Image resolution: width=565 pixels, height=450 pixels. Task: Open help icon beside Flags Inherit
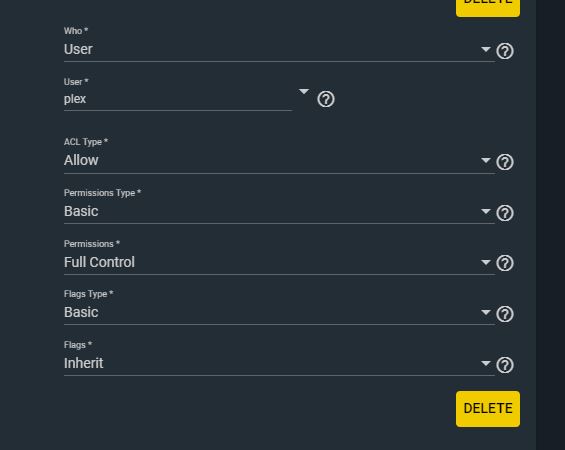(505, 365)
